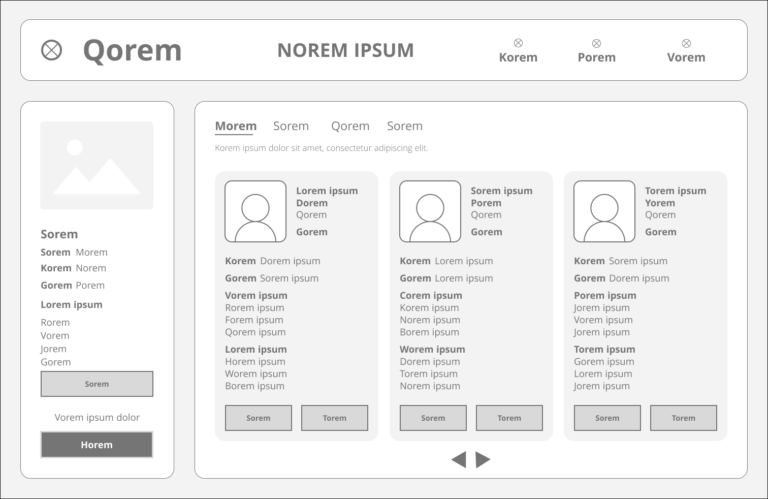Click the Lorem ipsum sidebar heading

[x=72, y=305]
